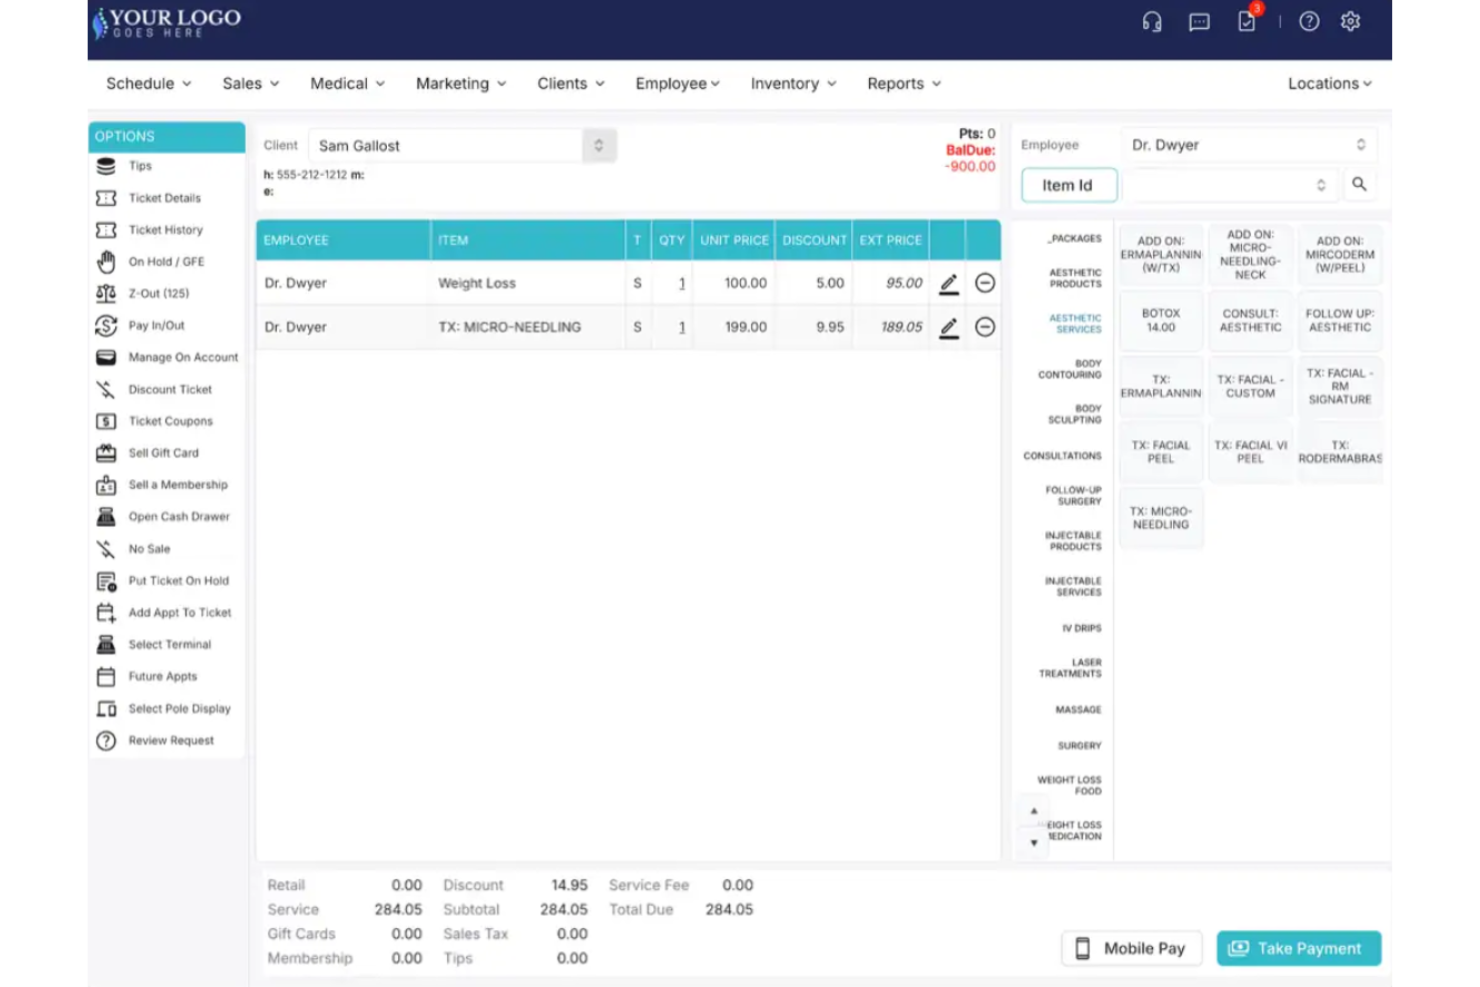Click the Ticket History icon
The image size is (1480, 987).
106,230
